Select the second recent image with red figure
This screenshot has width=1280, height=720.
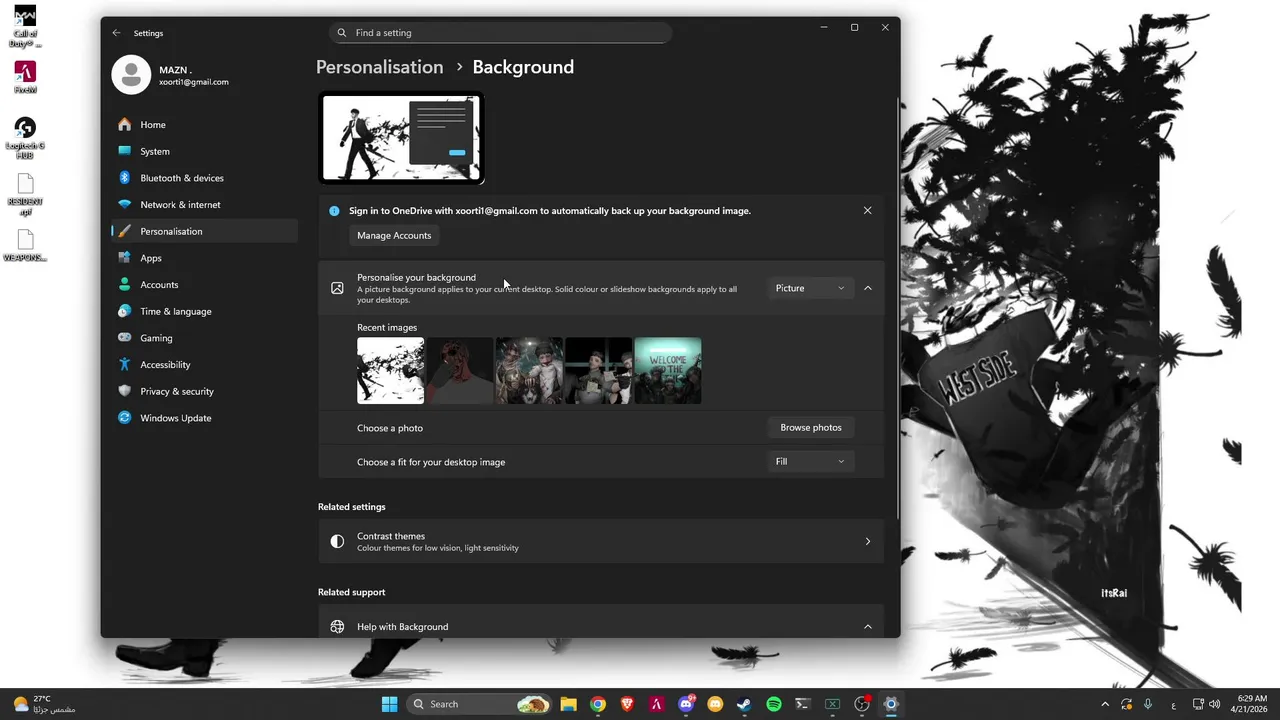click(460, 371)
